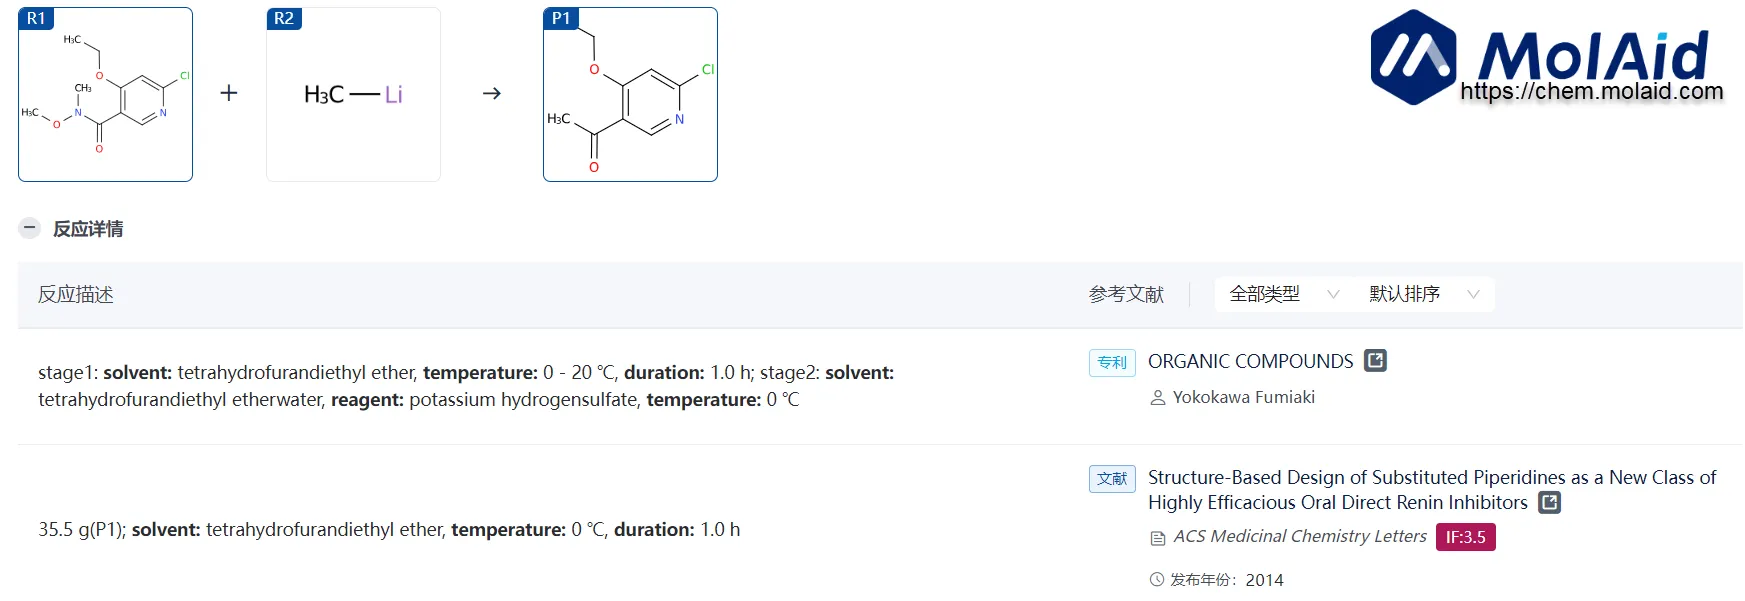Open external link icon after Renin Inhibitors title
The height and width of the screenshot is (601, 1745).
coord(1550,503)
